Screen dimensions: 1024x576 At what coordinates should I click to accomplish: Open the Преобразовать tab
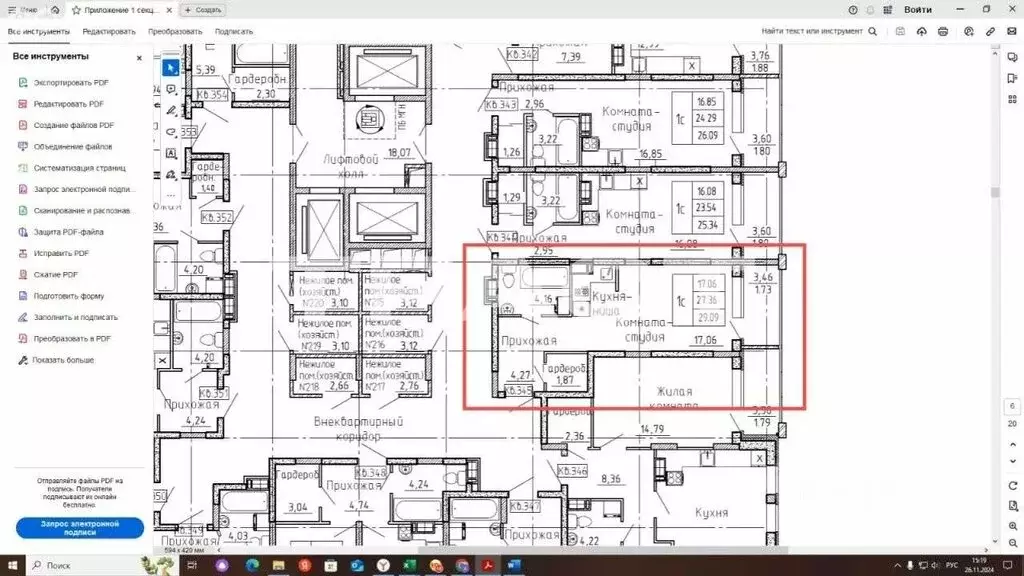pos(175,31)
